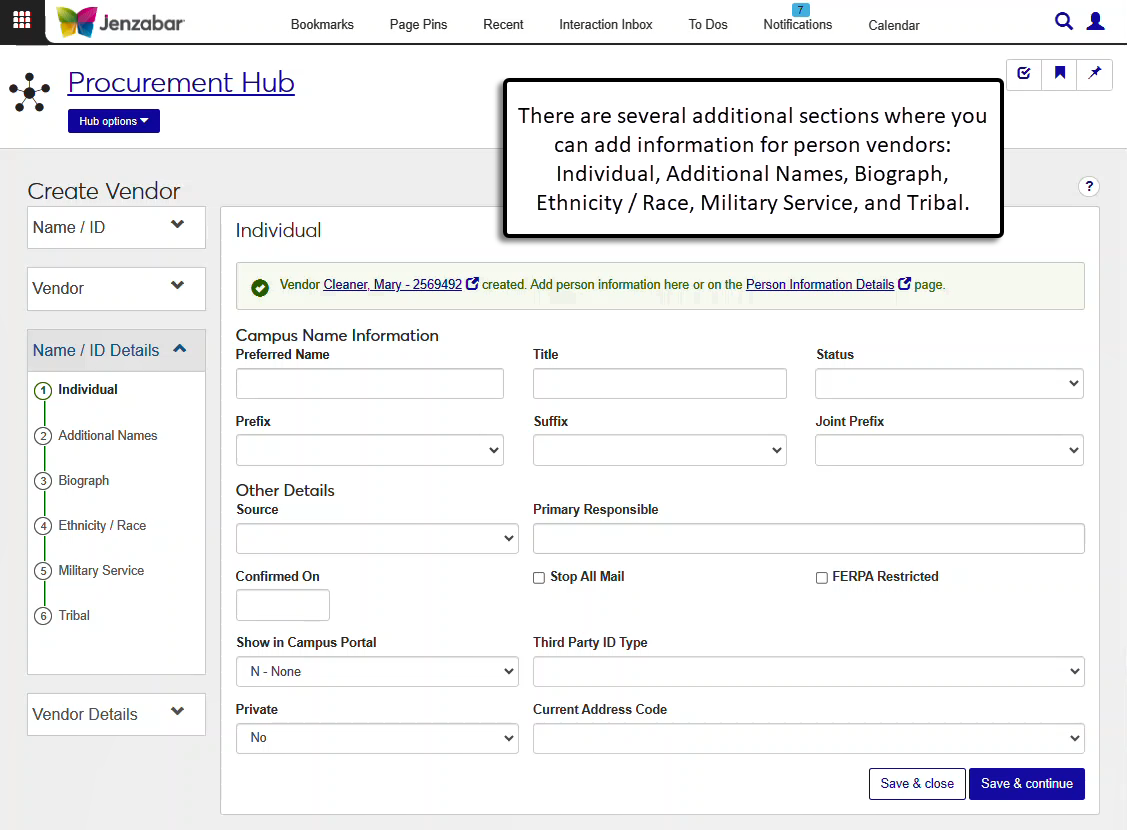Open the Person Information Details link
The image size is (1127, 830).
[820, 284]
